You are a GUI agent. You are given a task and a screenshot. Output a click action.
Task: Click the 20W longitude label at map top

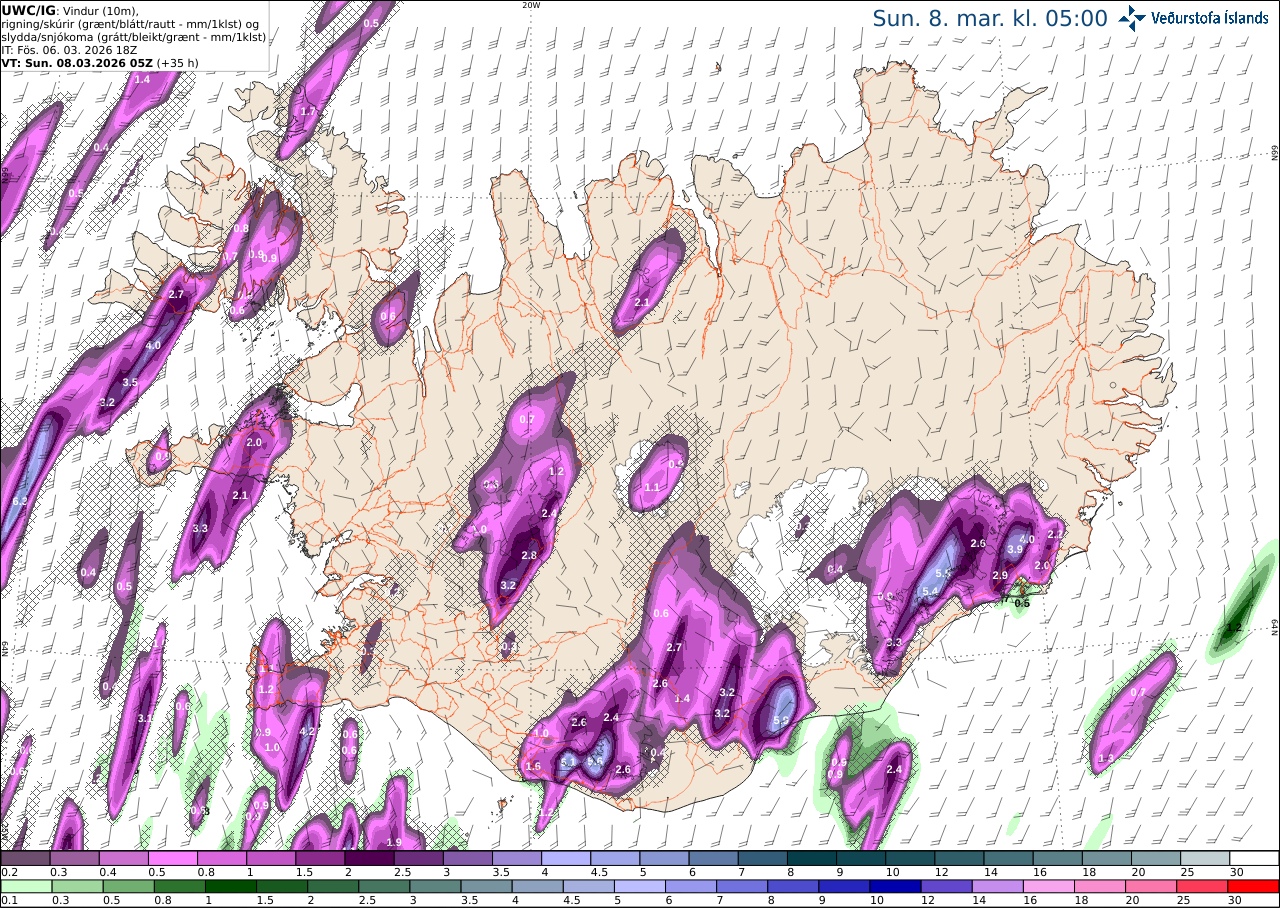click(x=531, y=5)
